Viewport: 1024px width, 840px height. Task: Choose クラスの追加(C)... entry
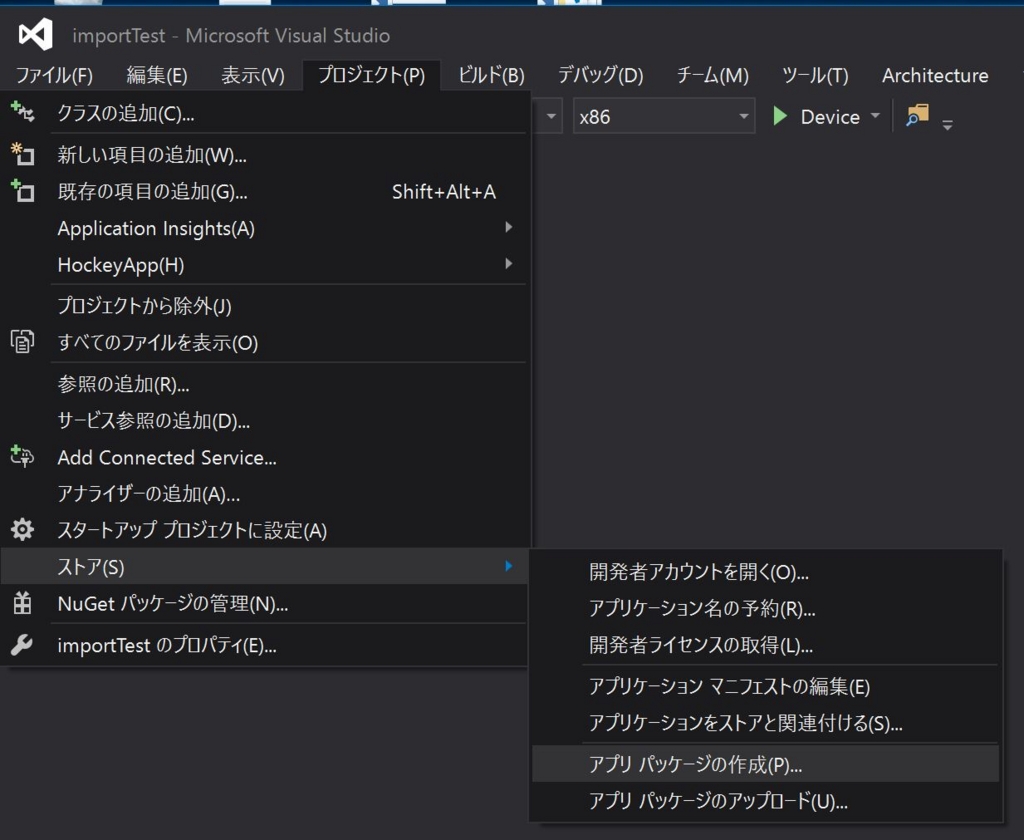click(x=264, y=113)
